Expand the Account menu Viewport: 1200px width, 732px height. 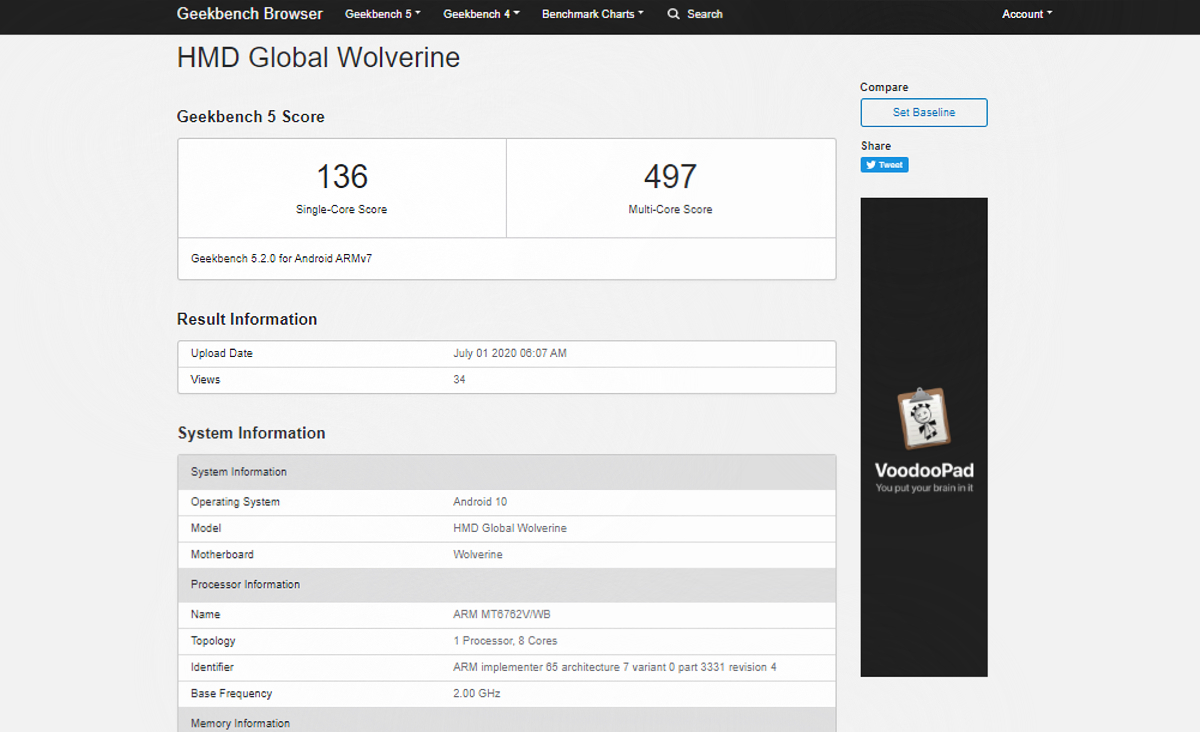(1026, 14)
